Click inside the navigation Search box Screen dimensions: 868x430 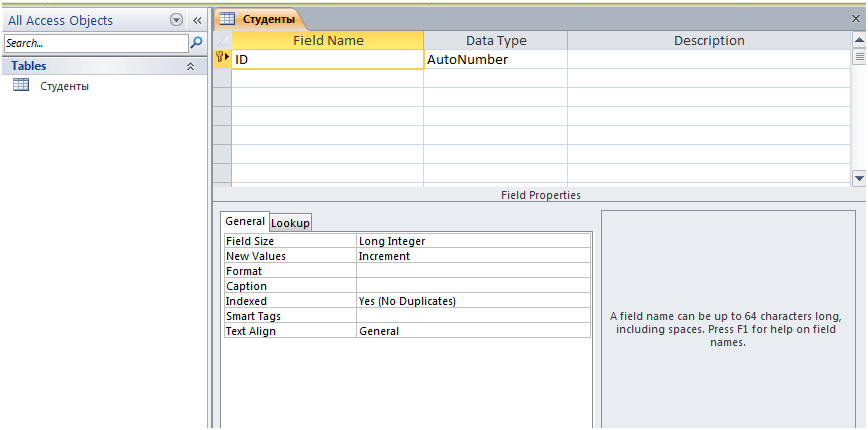(96, 43)
